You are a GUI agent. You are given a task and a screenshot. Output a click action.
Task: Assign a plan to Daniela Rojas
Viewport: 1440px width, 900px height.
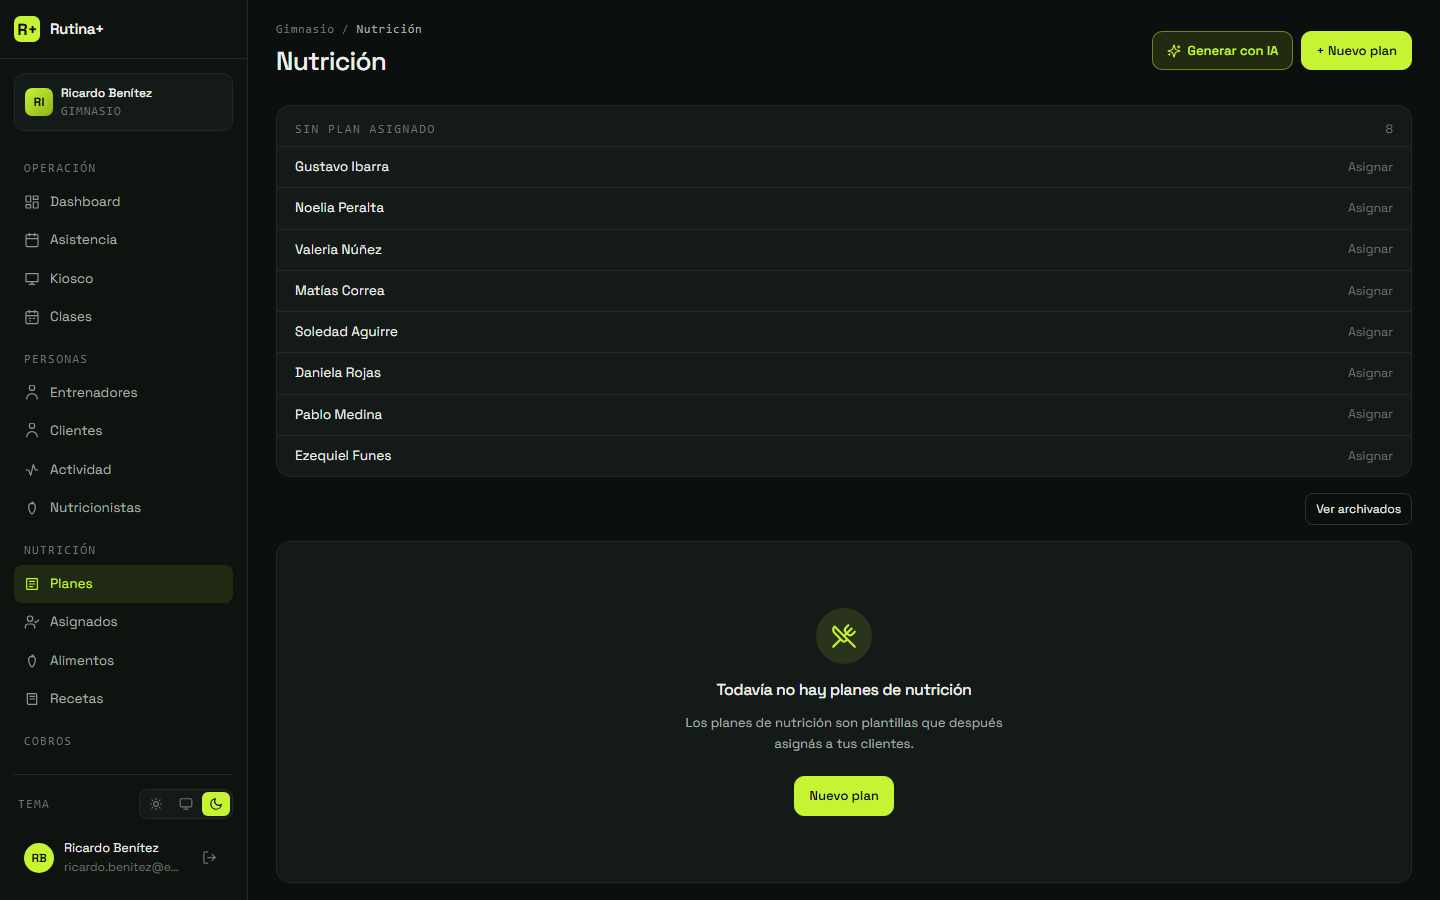[1370, 373]
